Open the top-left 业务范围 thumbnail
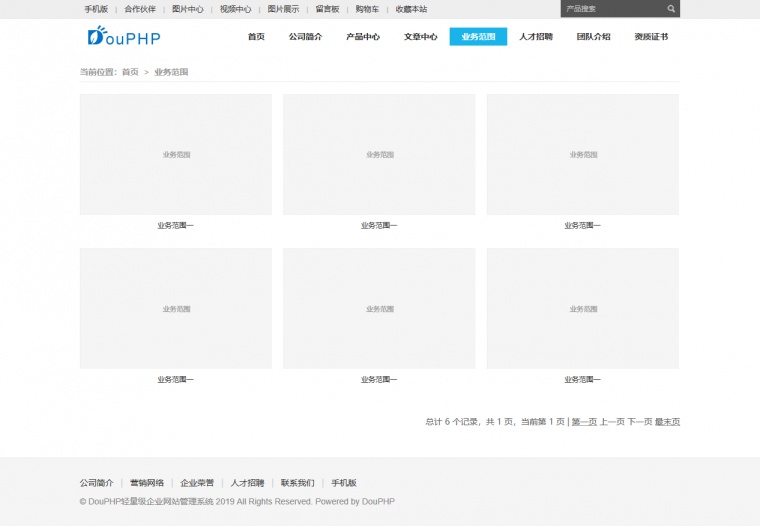The image size is (760, 526). coord(176,154)
